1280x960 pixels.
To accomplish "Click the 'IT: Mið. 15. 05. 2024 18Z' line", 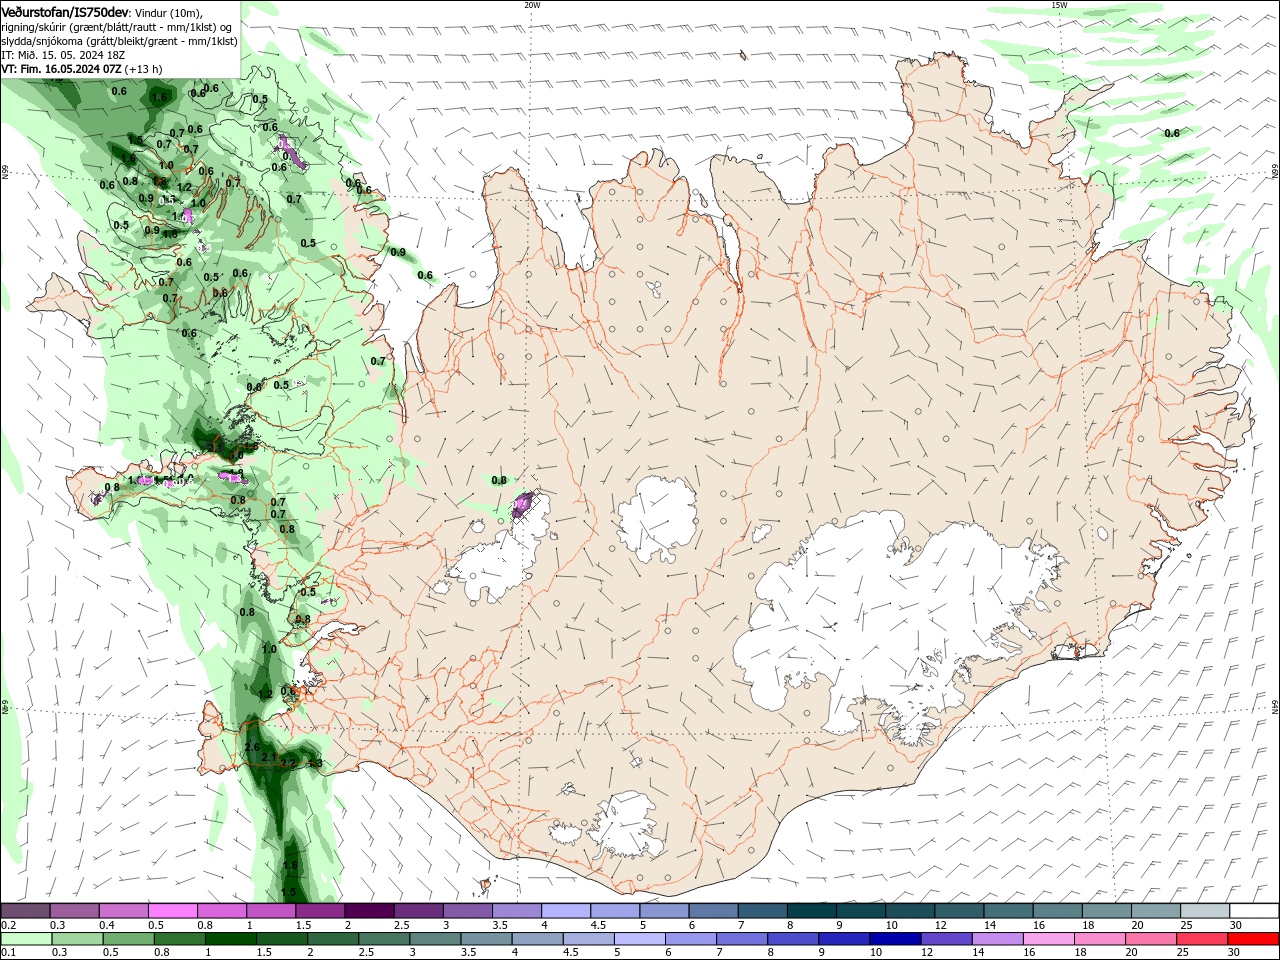I will (63, 55).
